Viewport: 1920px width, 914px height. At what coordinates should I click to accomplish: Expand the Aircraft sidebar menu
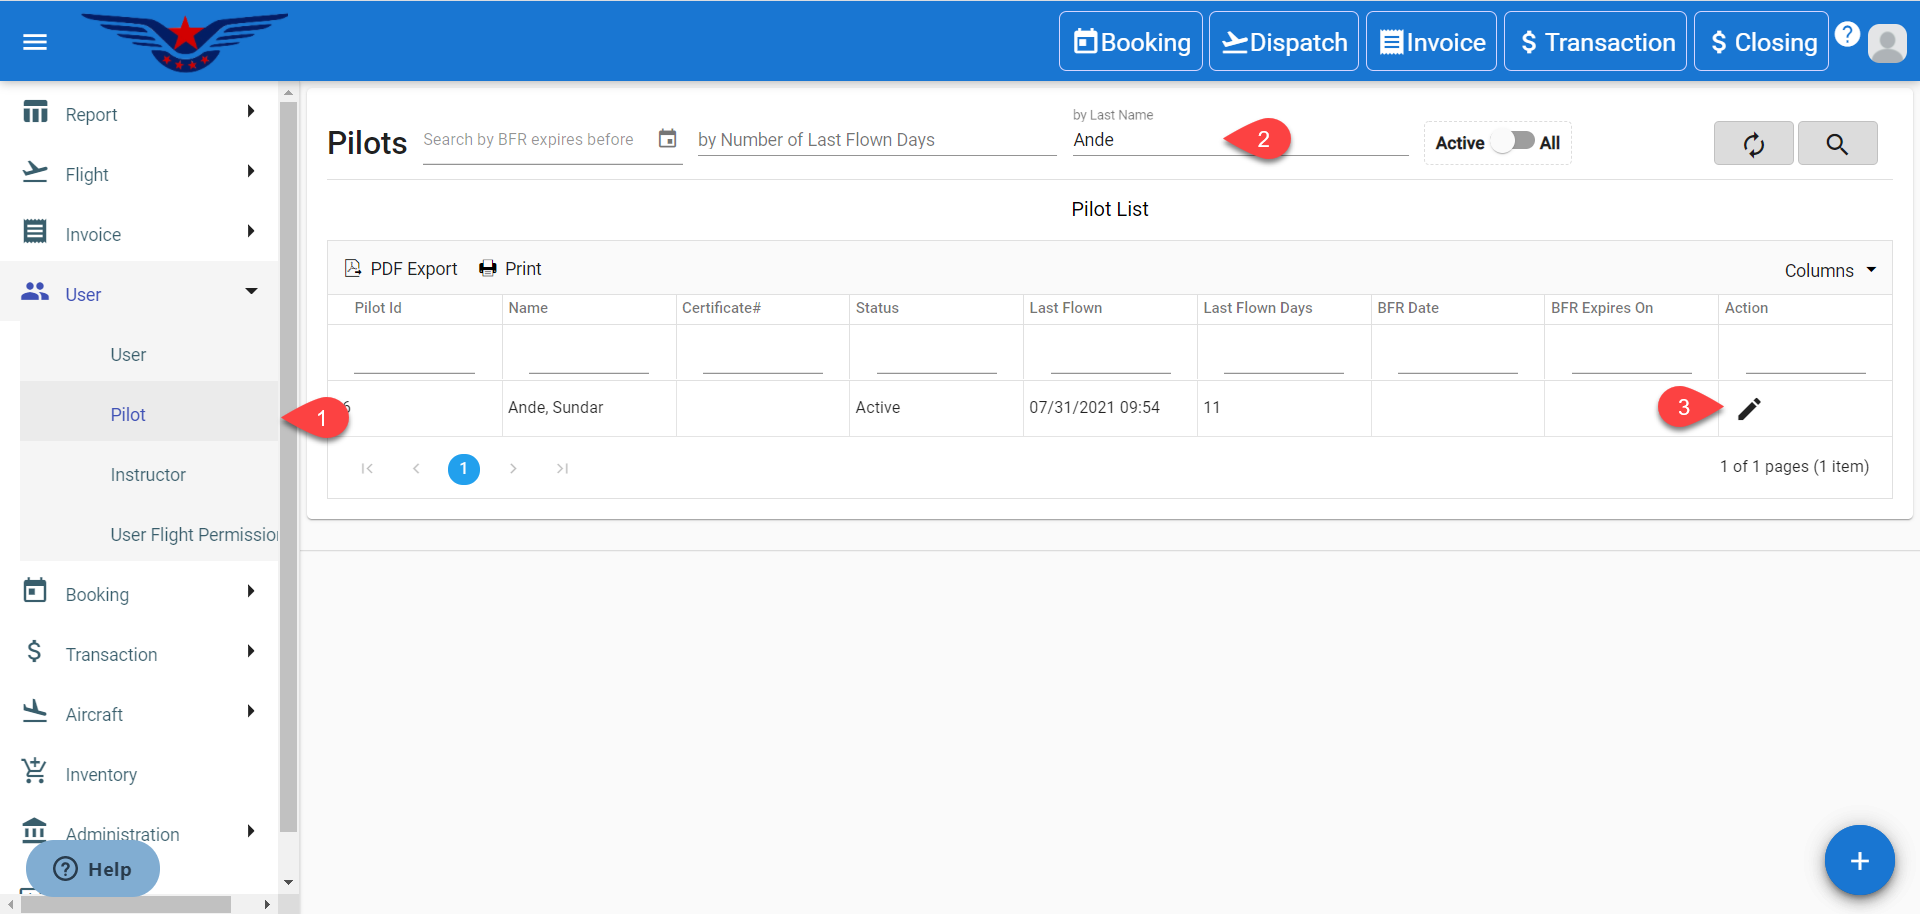click(x=139, y=714)
